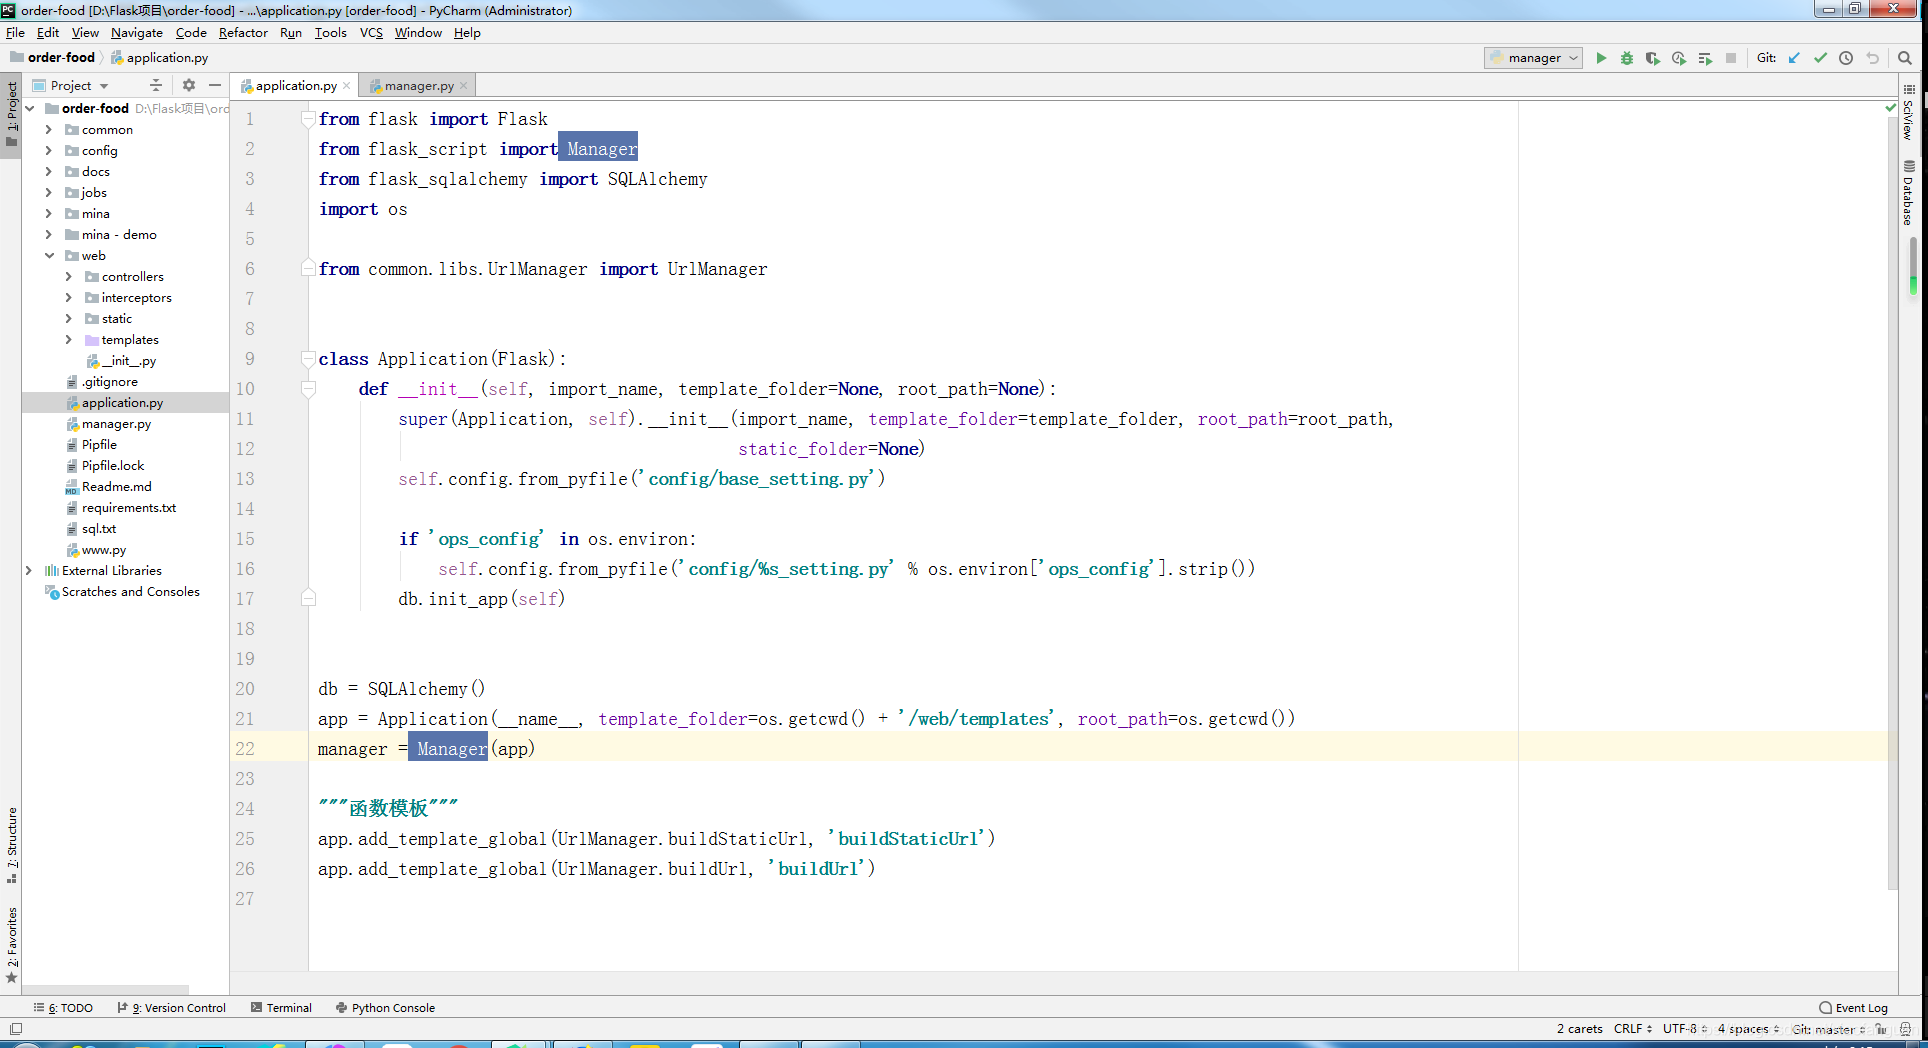
Task: Open Search Everywhere magnifier icon
Action: (1905, 58)
